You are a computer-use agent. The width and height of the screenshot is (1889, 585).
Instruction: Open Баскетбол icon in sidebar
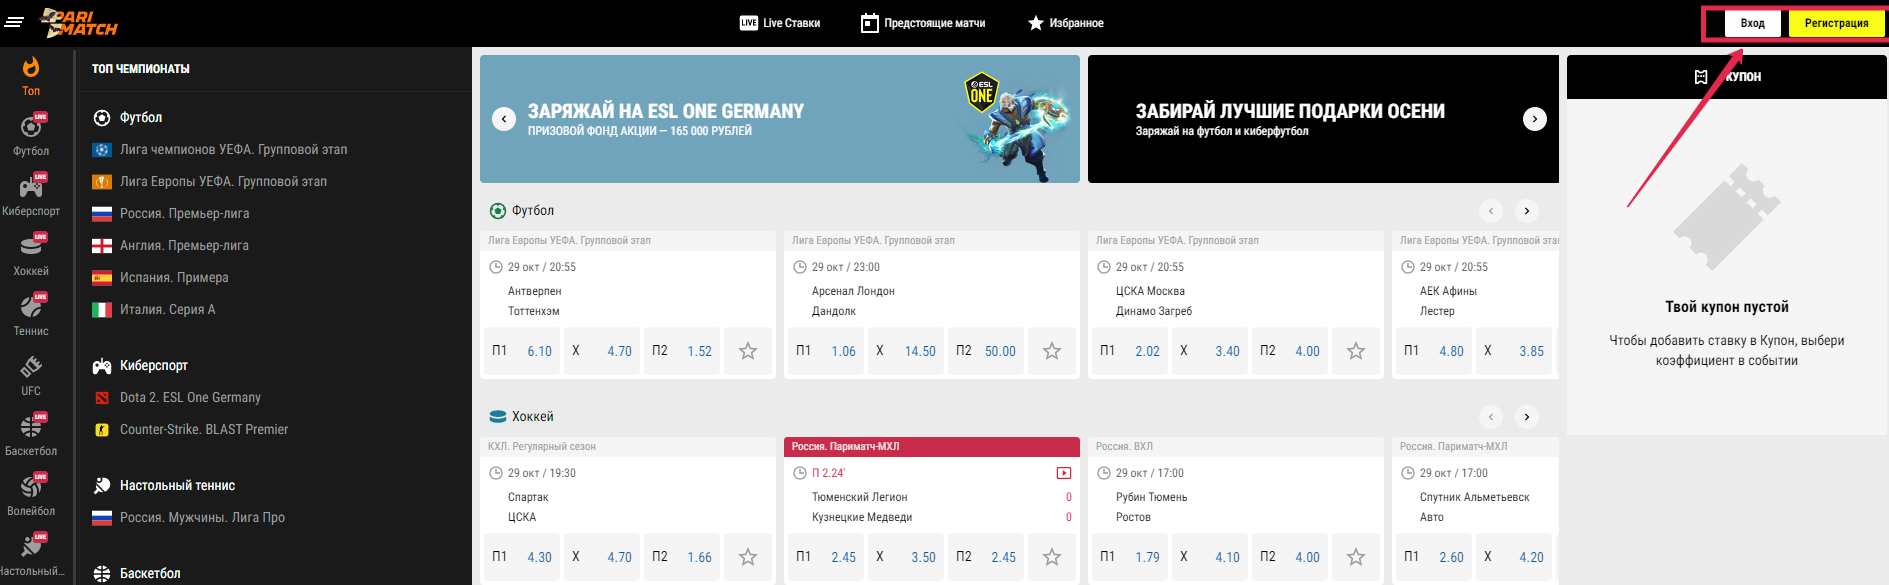(x=31, y=427)
